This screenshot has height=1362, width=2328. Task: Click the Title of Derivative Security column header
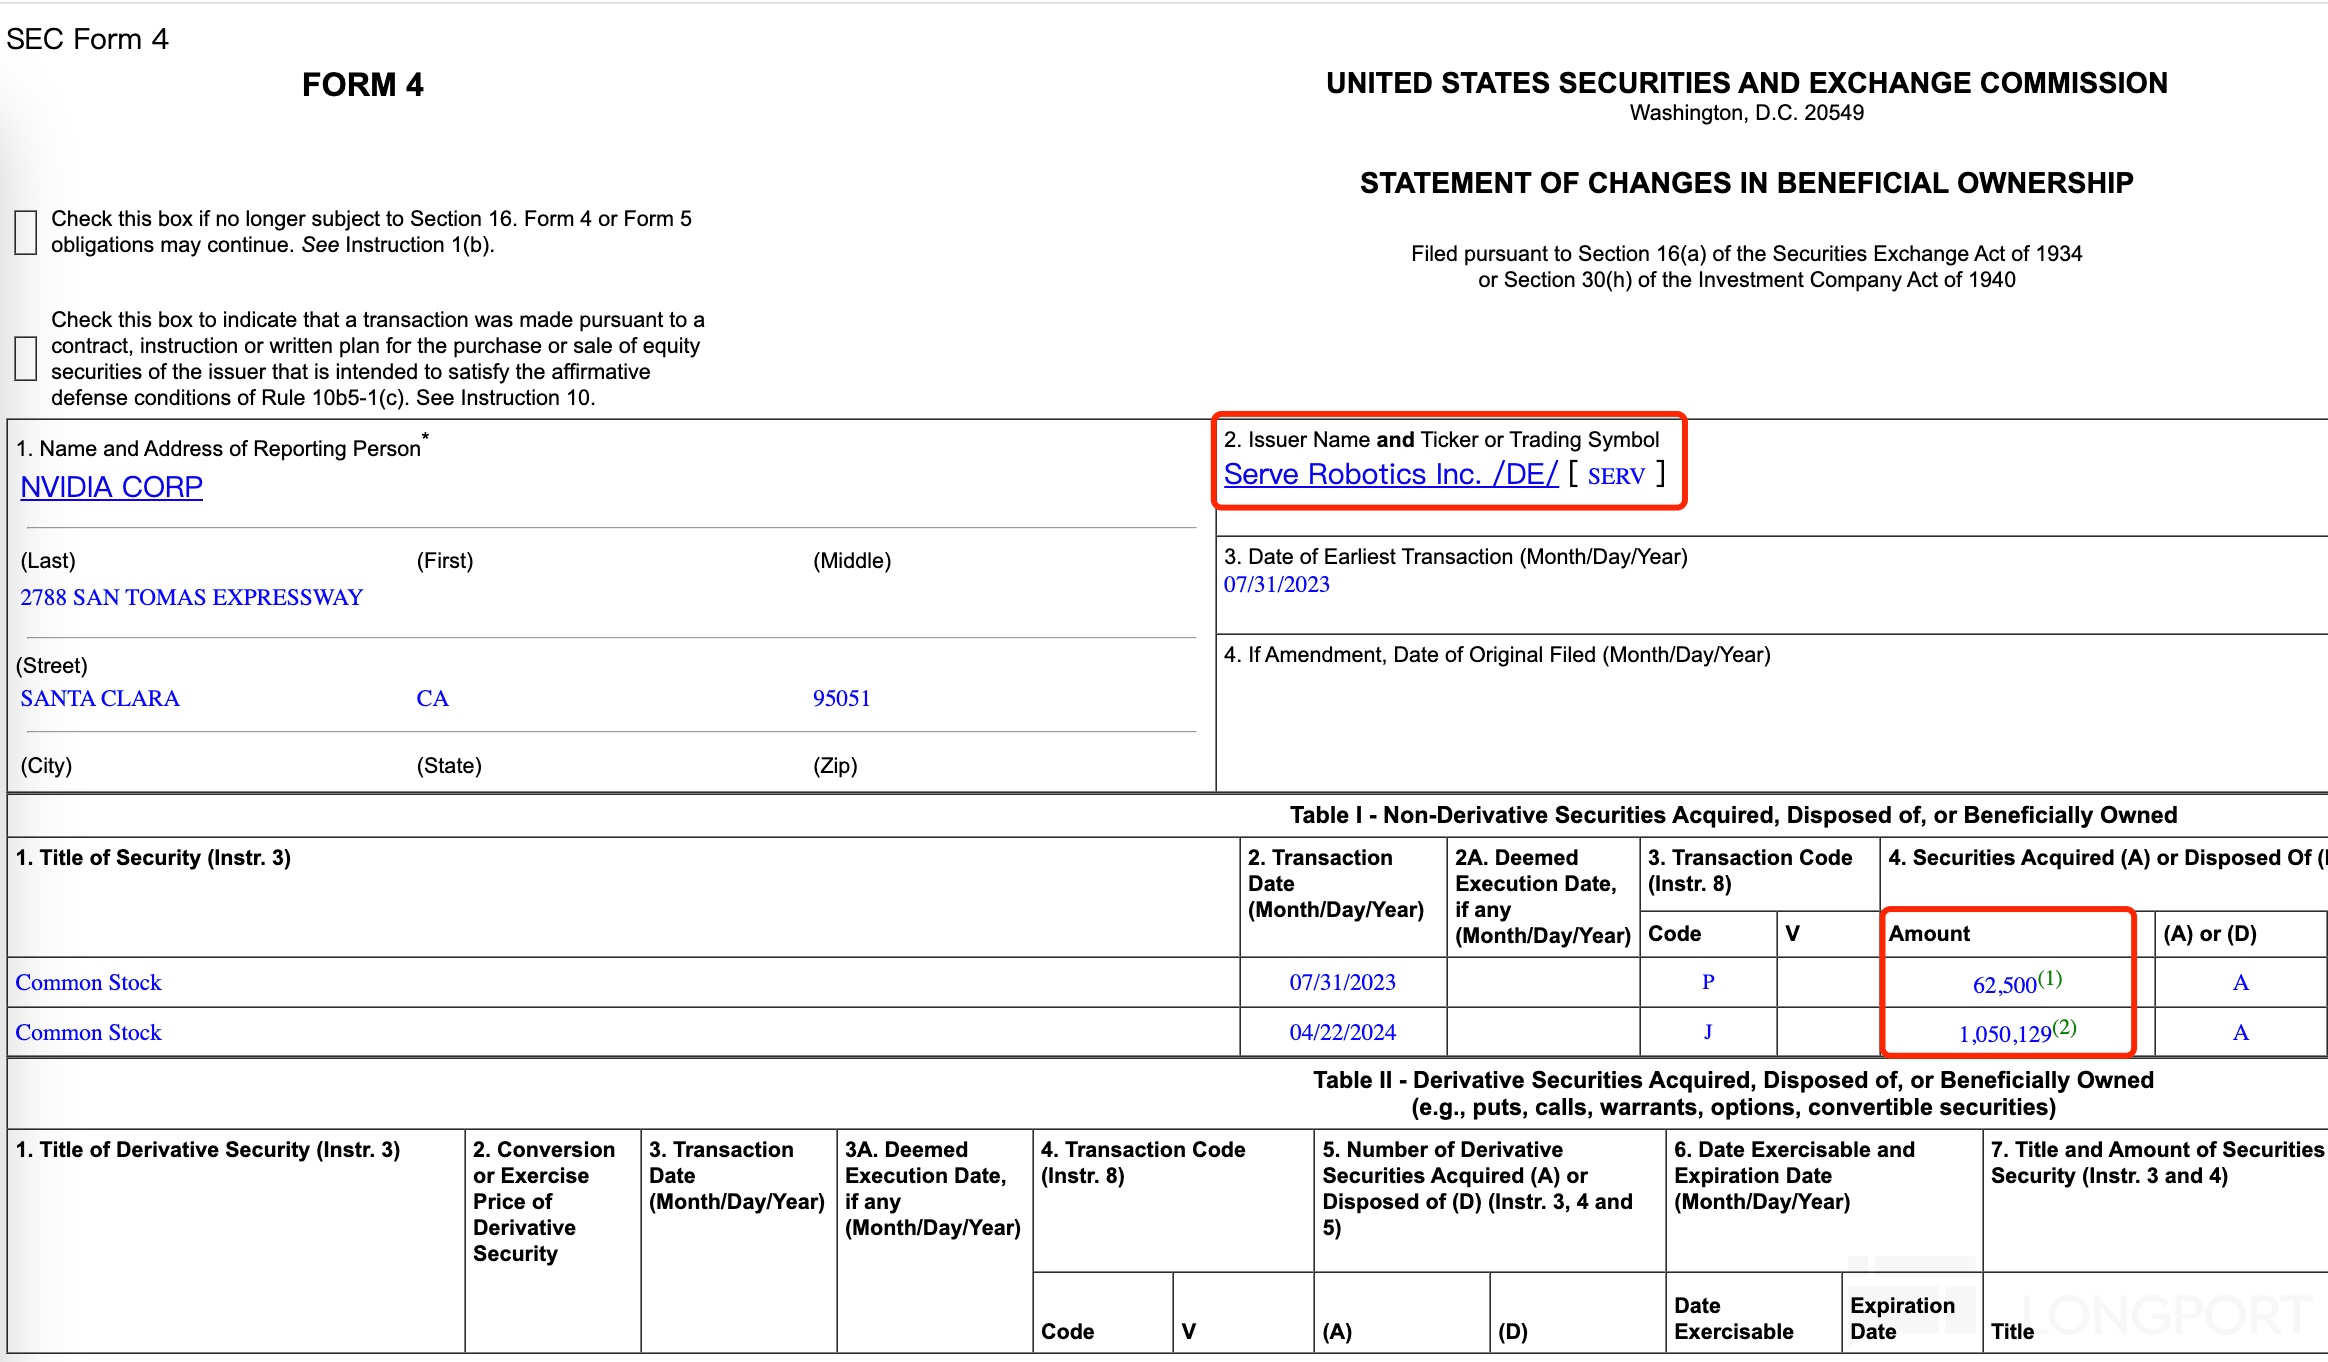pos(208,1149)
